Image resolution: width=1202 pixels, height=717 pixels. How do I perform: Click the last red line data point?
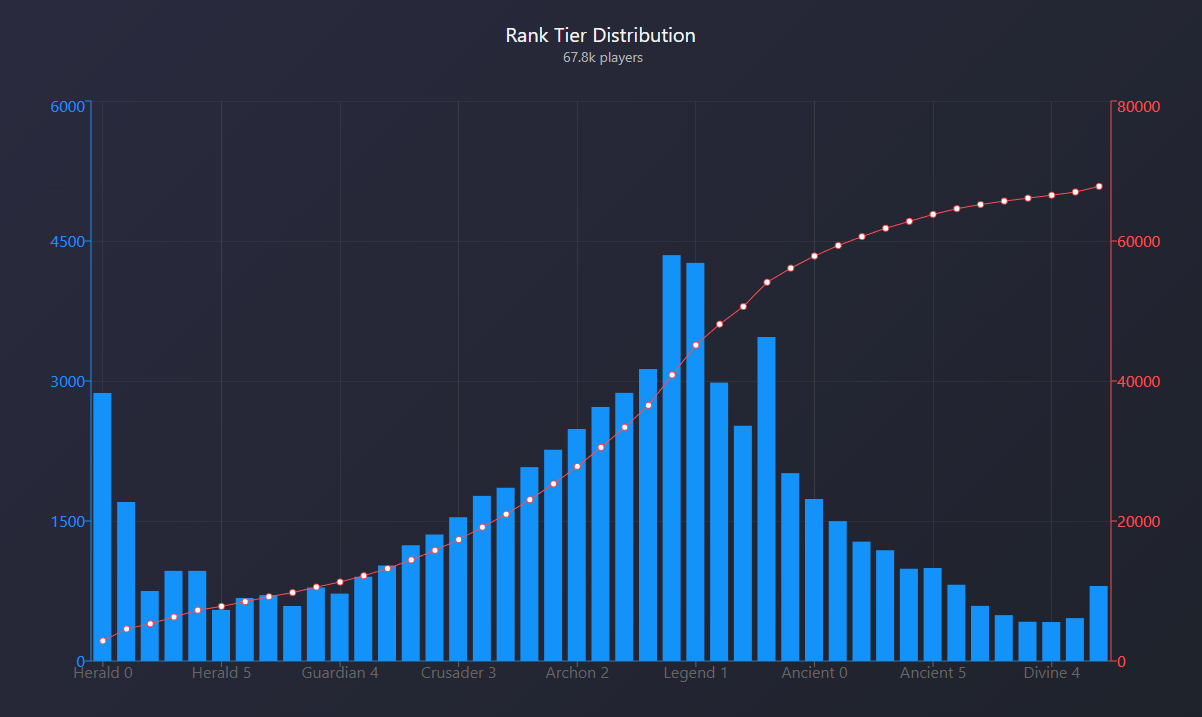1098,187
